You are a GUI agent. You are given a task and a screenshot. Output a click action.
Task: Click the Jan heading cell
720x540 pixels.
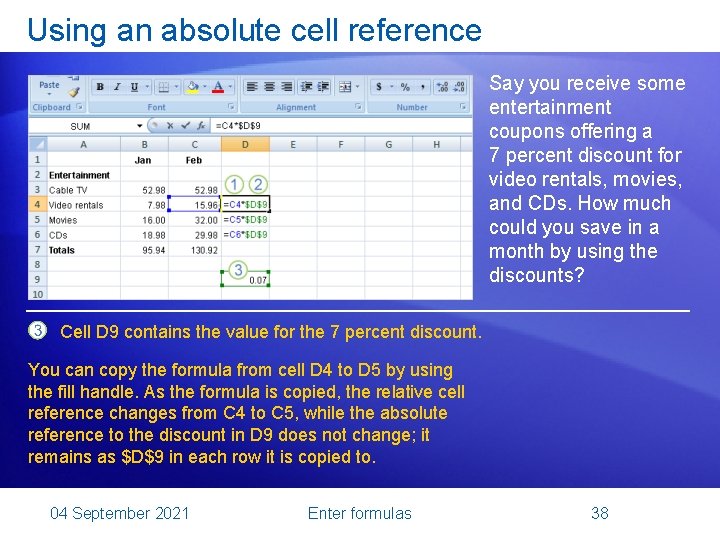pos(144,160)
